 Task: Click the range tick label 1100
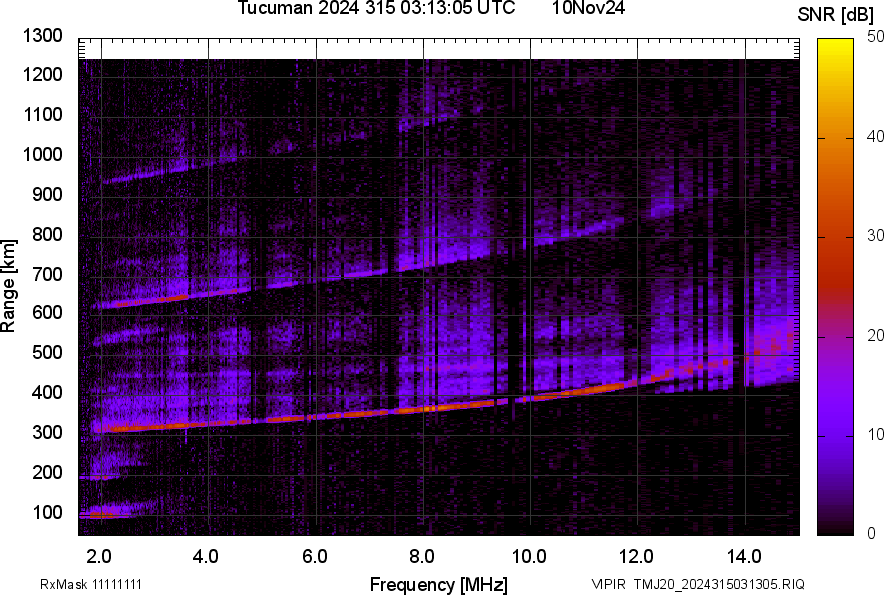pos(42,114)
